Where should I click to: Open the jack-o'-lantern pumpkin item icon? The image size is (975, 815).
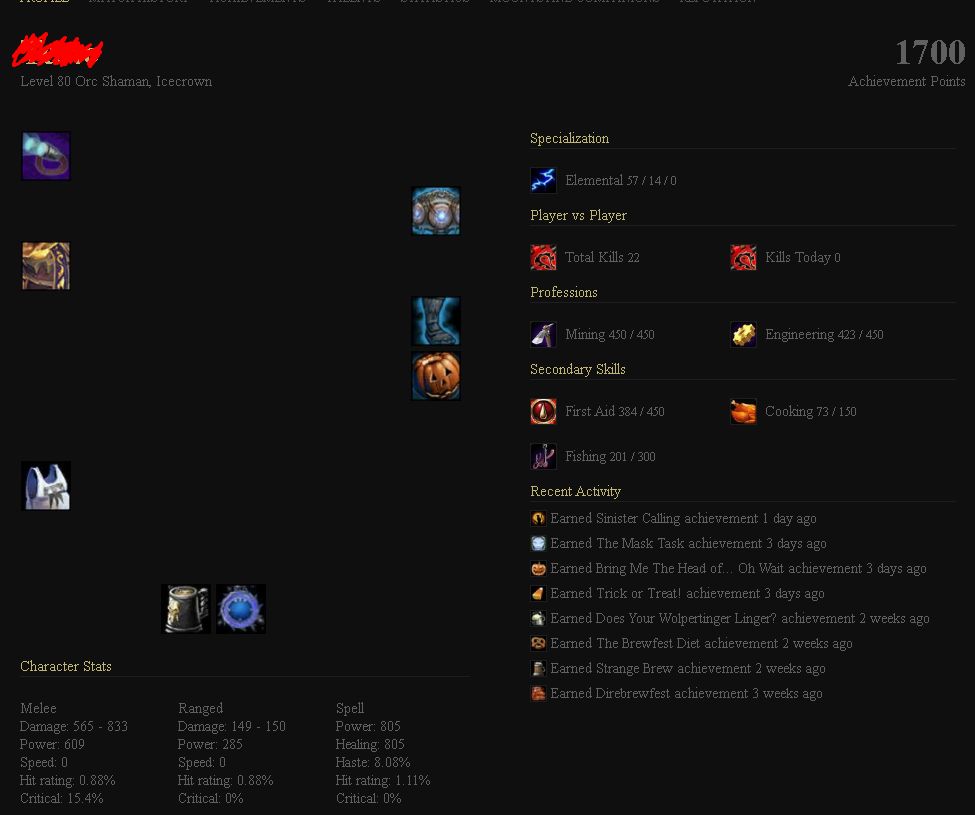[x=436, y=376]
